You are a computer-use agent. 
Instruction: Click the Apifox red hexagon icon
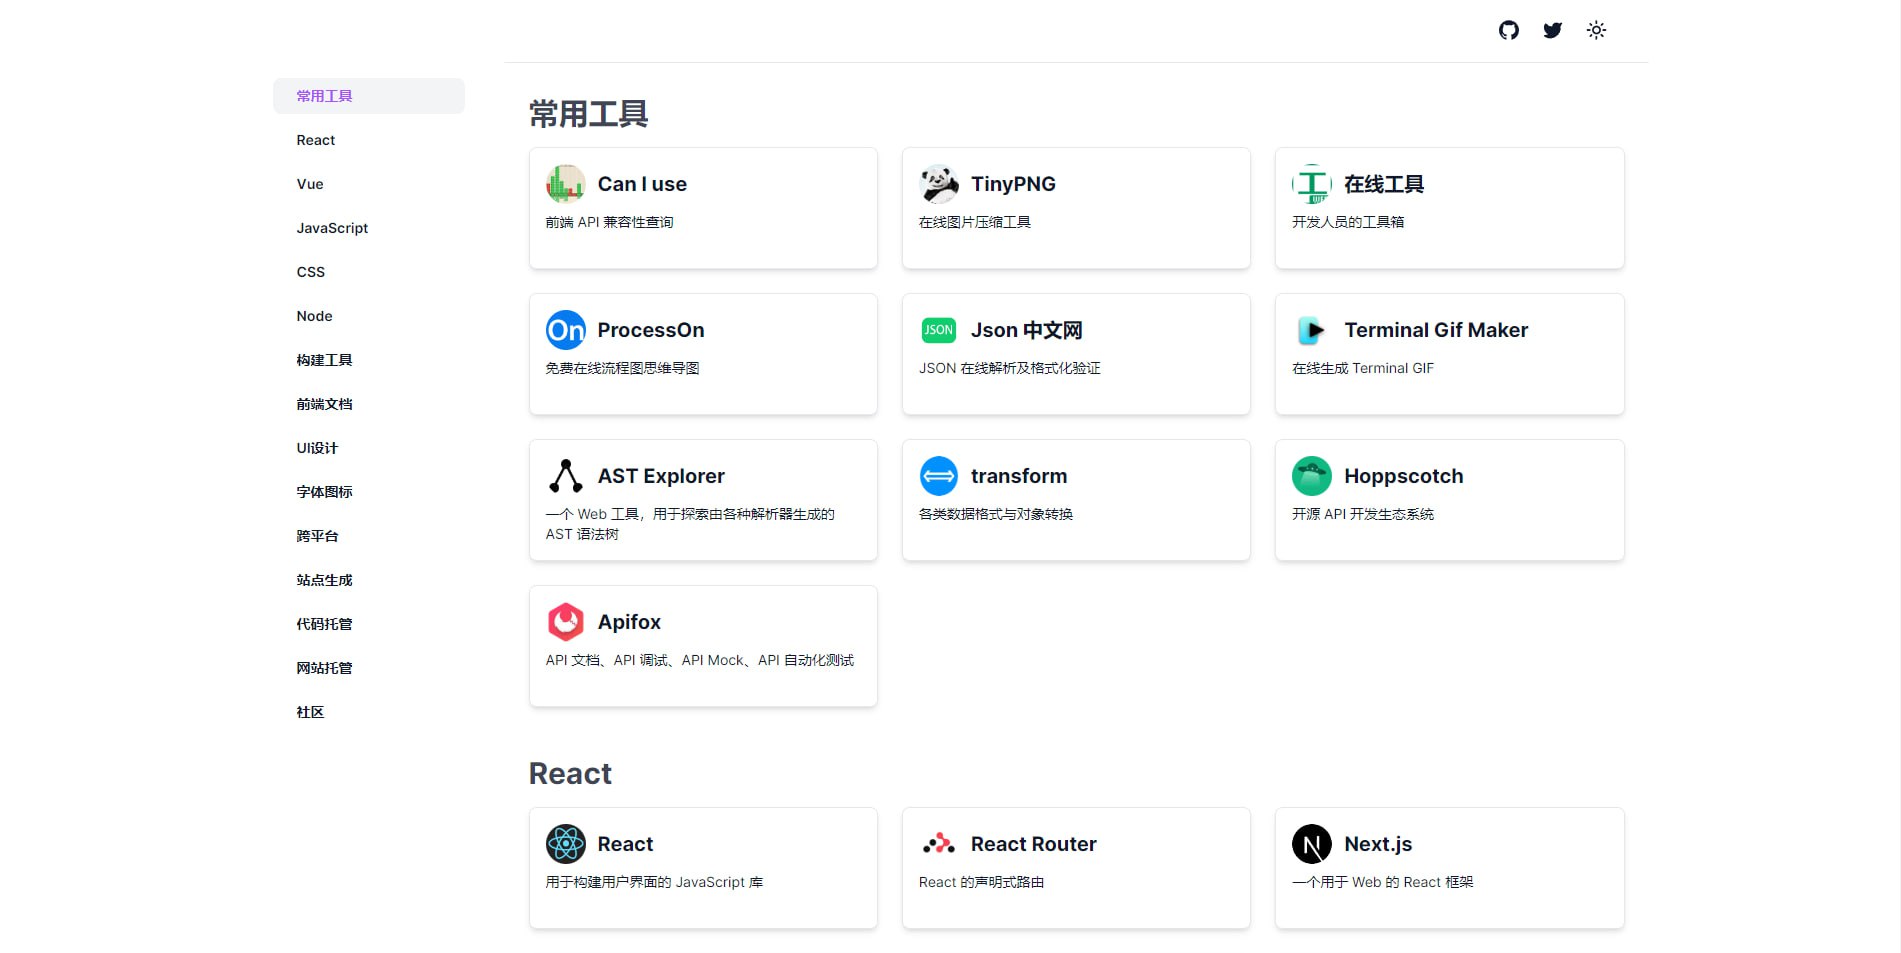(x=565, y=622)
